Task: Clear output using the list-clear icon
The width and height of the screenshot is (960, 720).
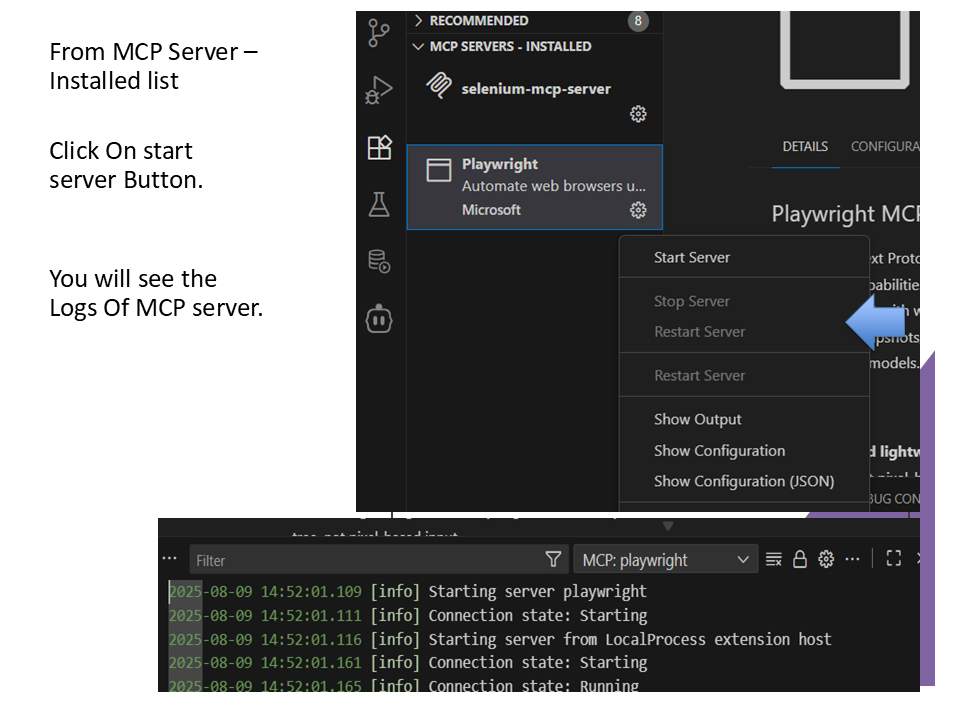Action: (x=774, y=559)
